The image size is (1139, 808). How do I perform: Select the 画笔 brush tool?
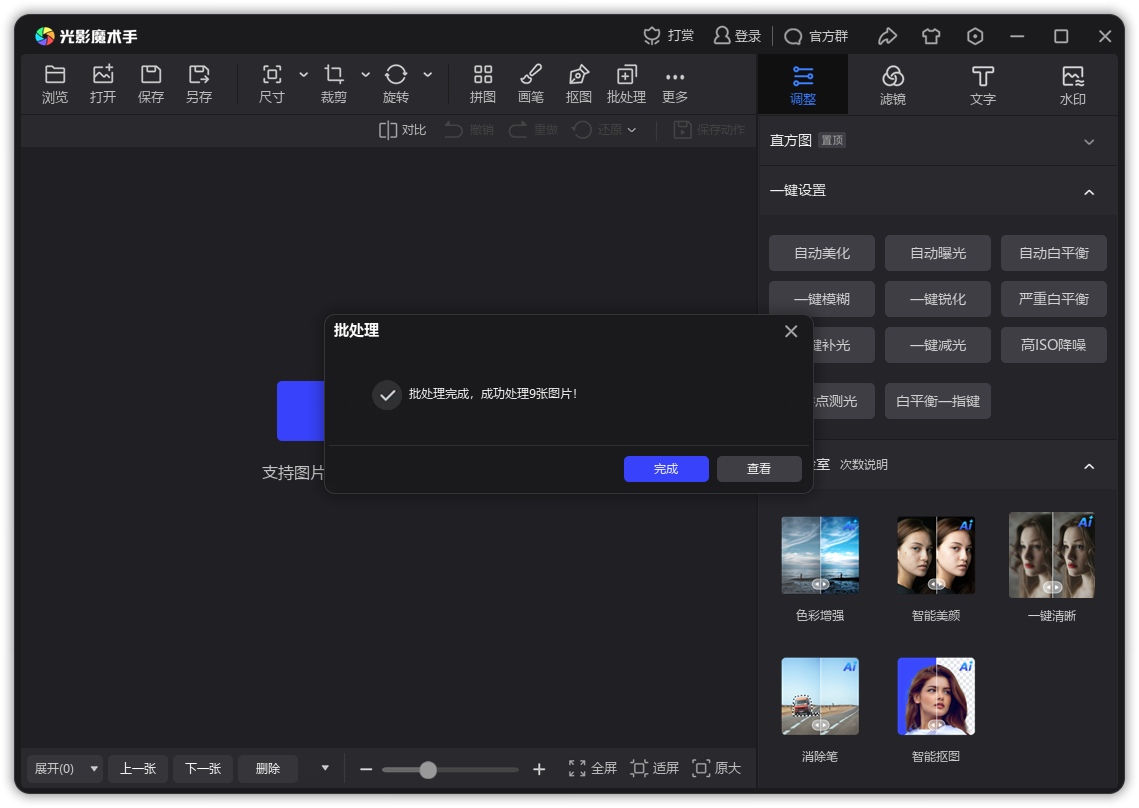(x=531, y=76)
